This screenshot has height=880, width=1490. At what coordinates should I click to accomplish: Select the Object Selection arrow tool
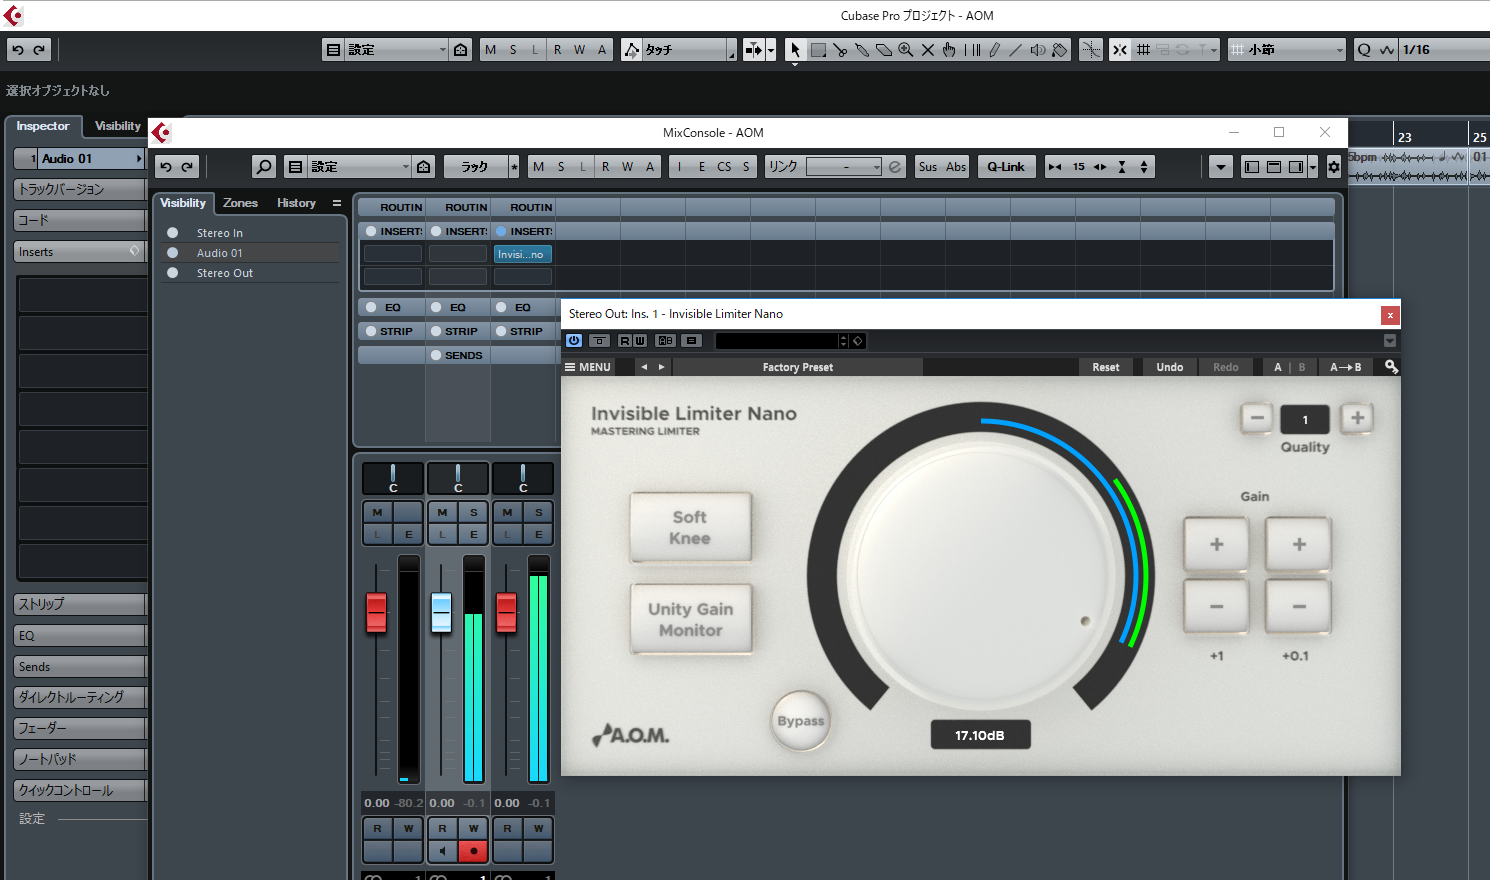795,49
